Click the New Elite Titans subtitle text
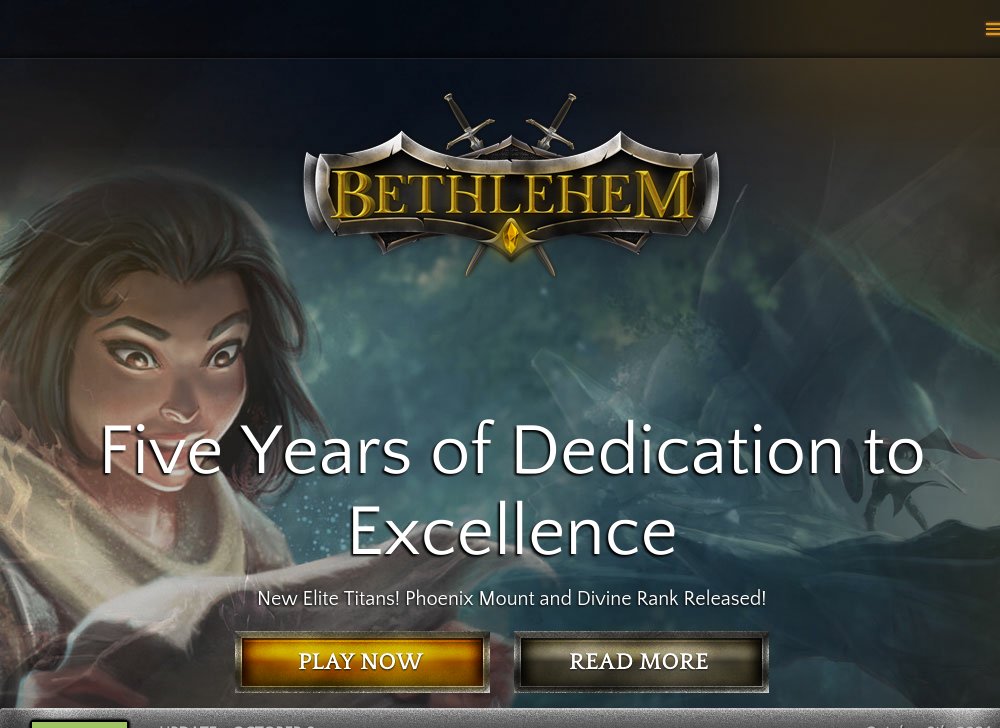The image size is (1000, 728). 511,598
